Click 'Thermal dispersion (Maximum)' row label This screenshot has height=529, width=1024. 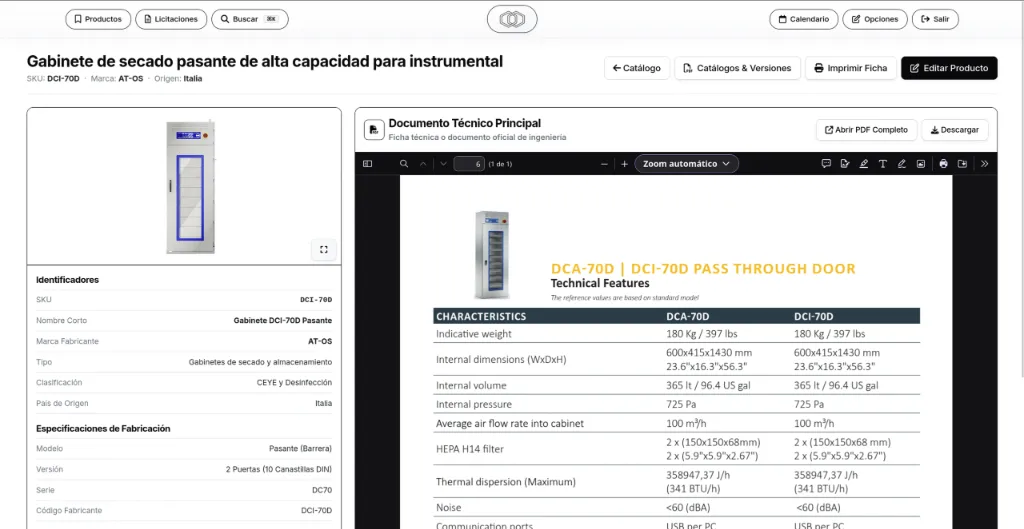(505, 482)
